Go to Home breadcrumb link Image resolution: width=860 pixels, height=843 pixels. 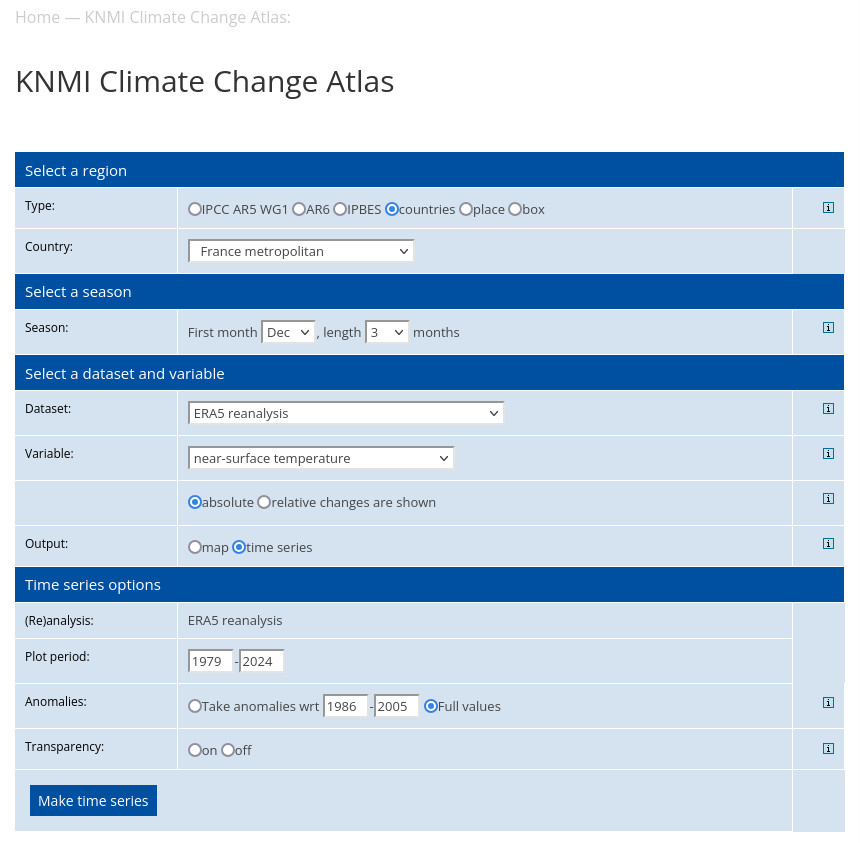coord(37,18)
